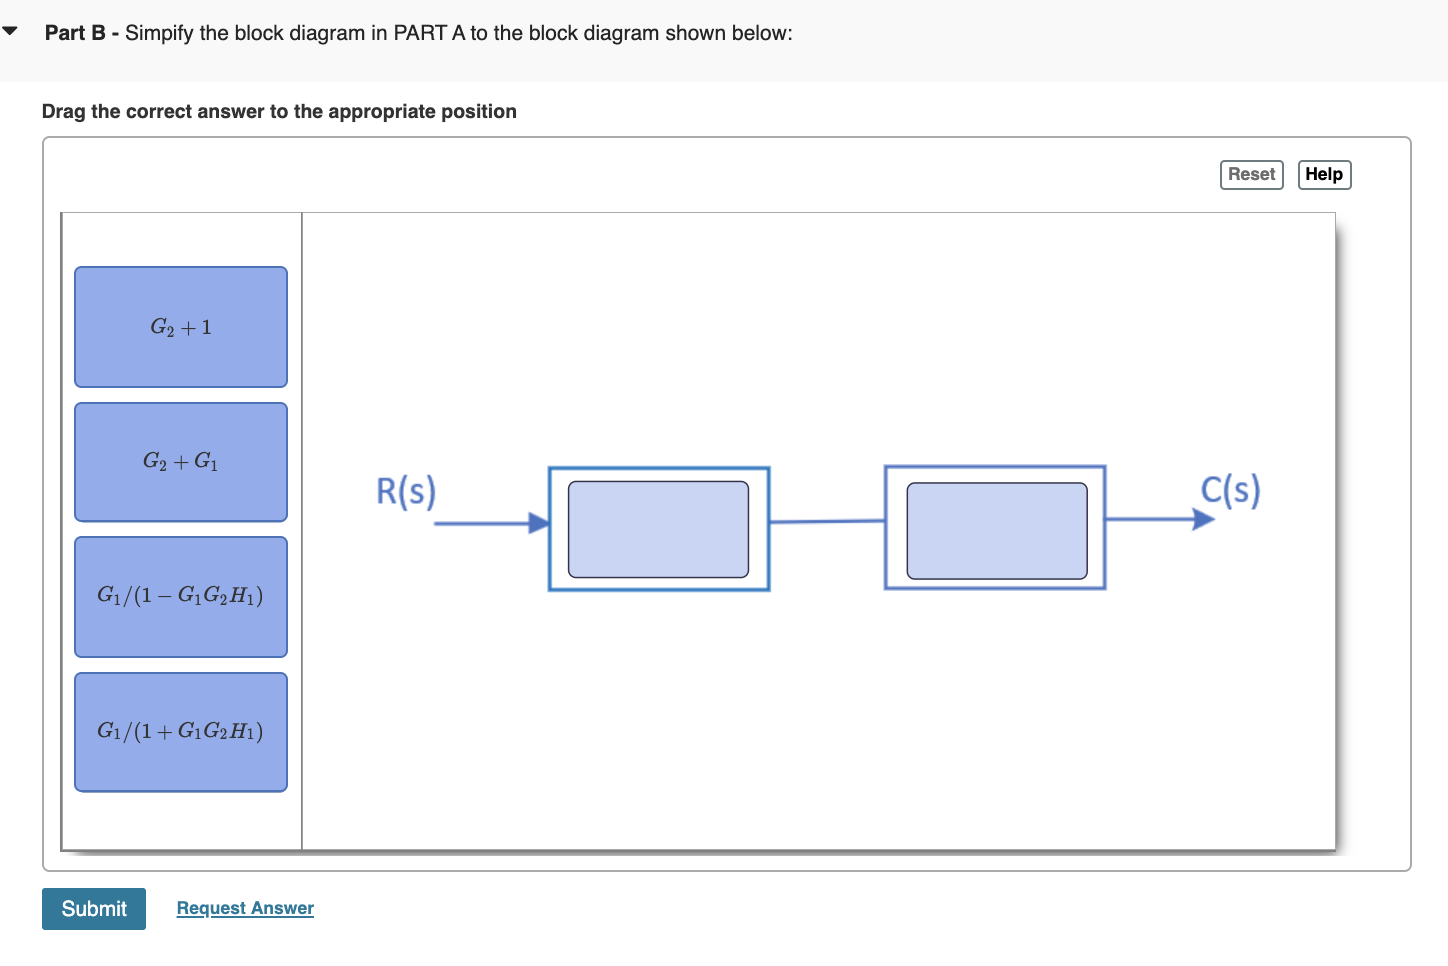Click the C(s) output label

tap(1230, 490)
